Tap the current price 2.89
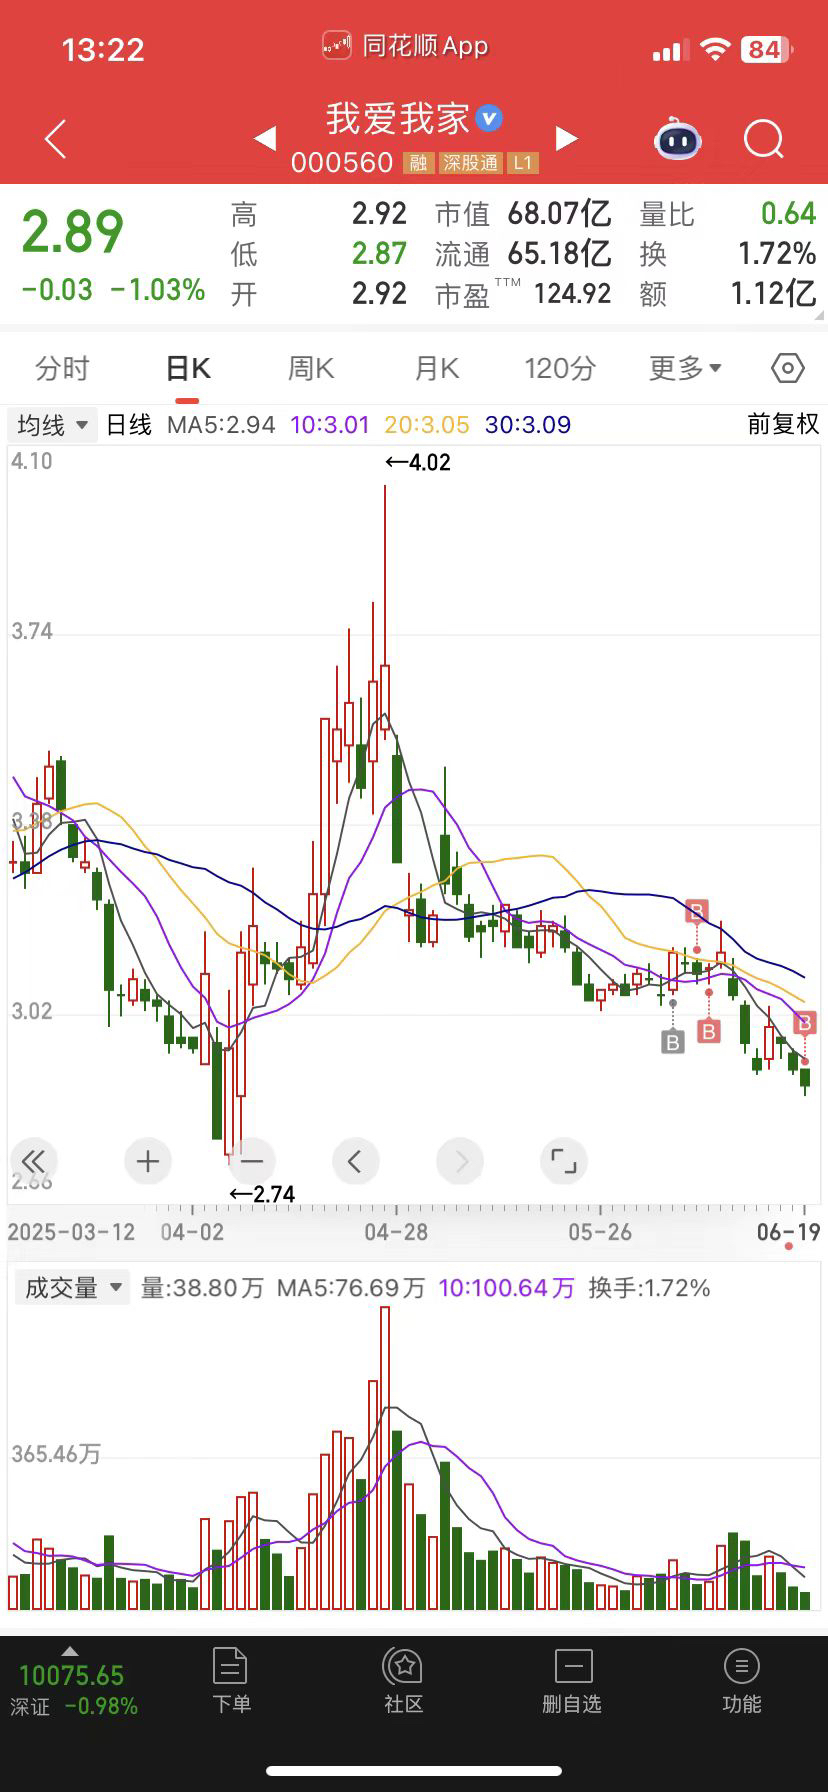 pos(73,232)
